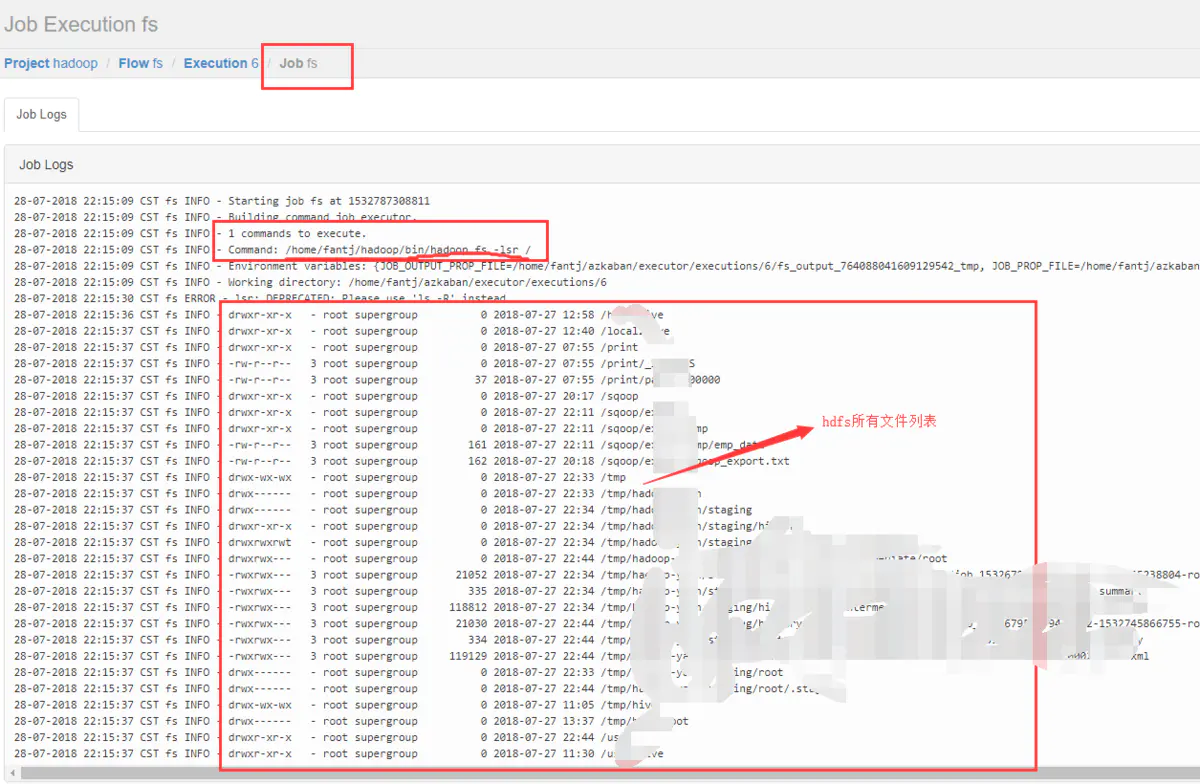This screenshot has width=1200, height=784.
Task: Click the listing row with file size 119129
Action: [x=582, y=656]
